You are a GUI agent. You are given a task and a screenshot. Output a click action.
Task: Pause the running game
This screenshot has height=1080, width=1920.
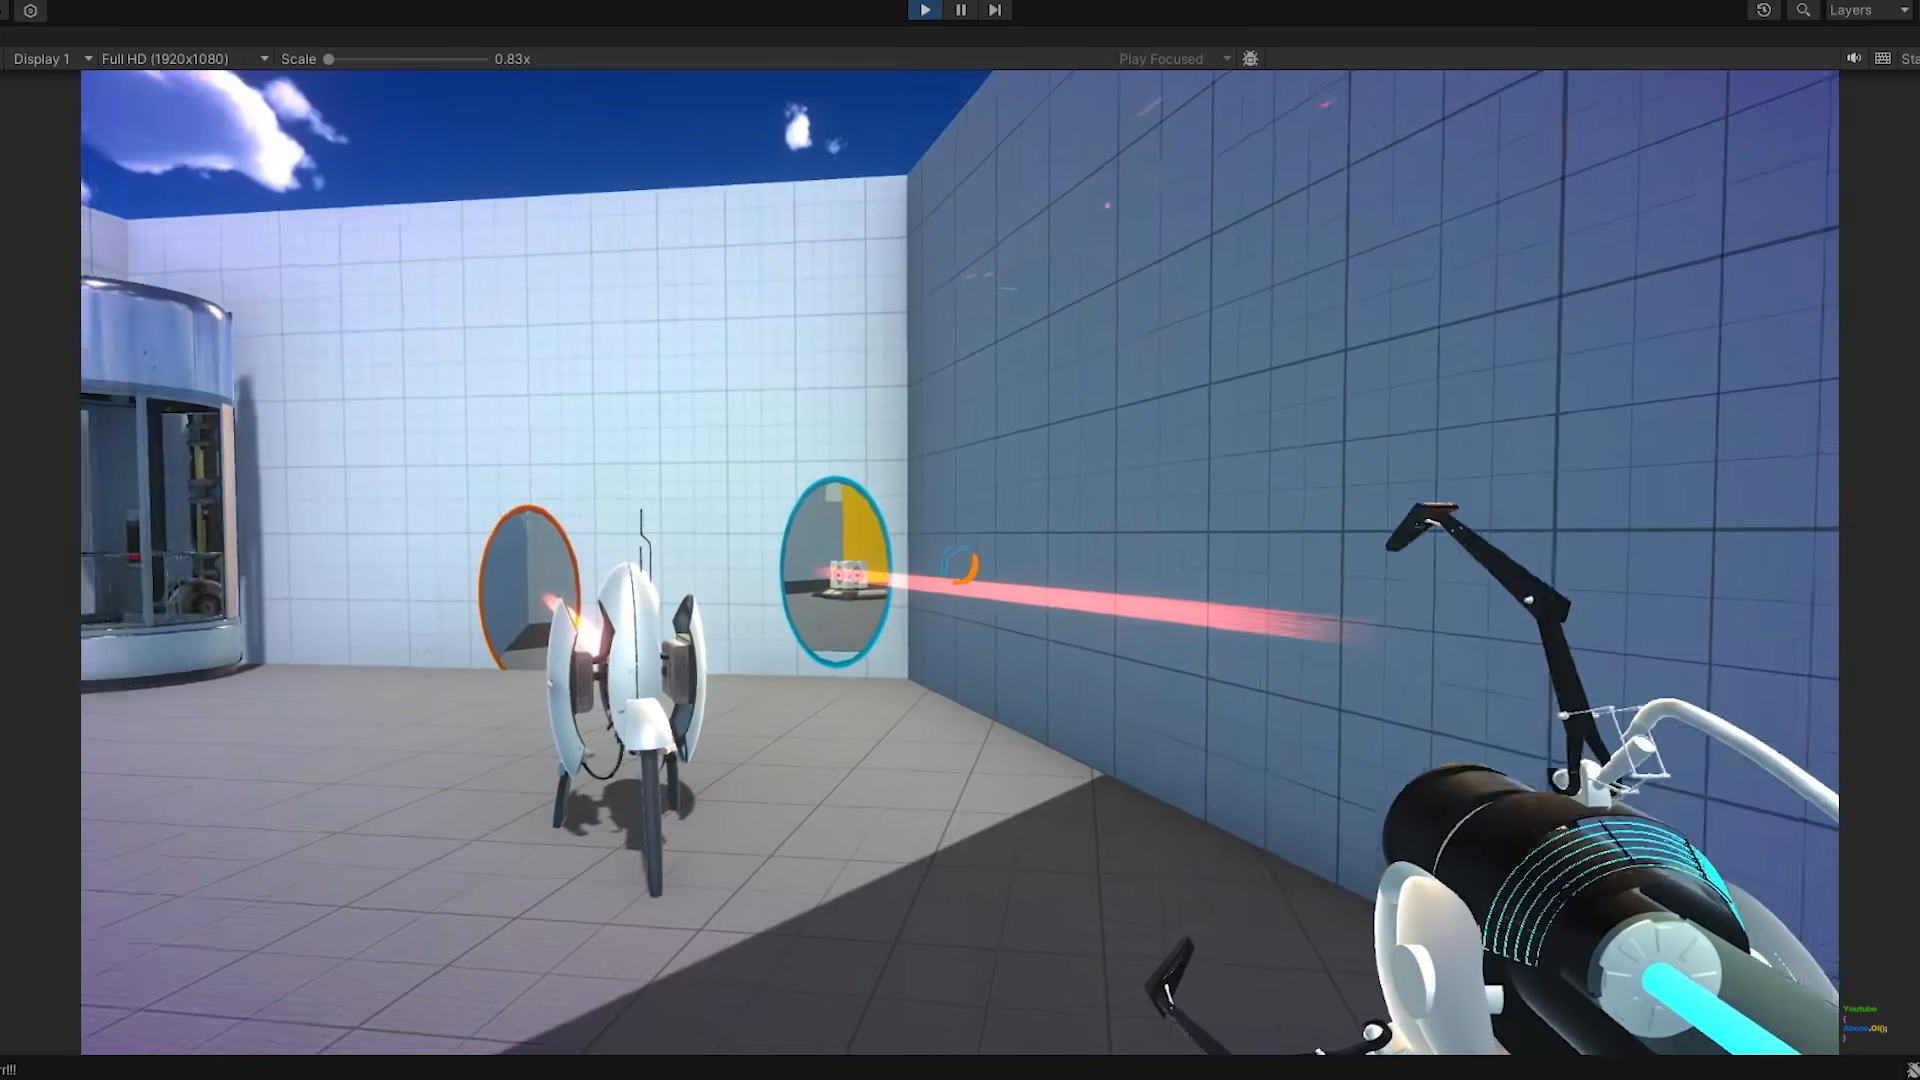961,10
